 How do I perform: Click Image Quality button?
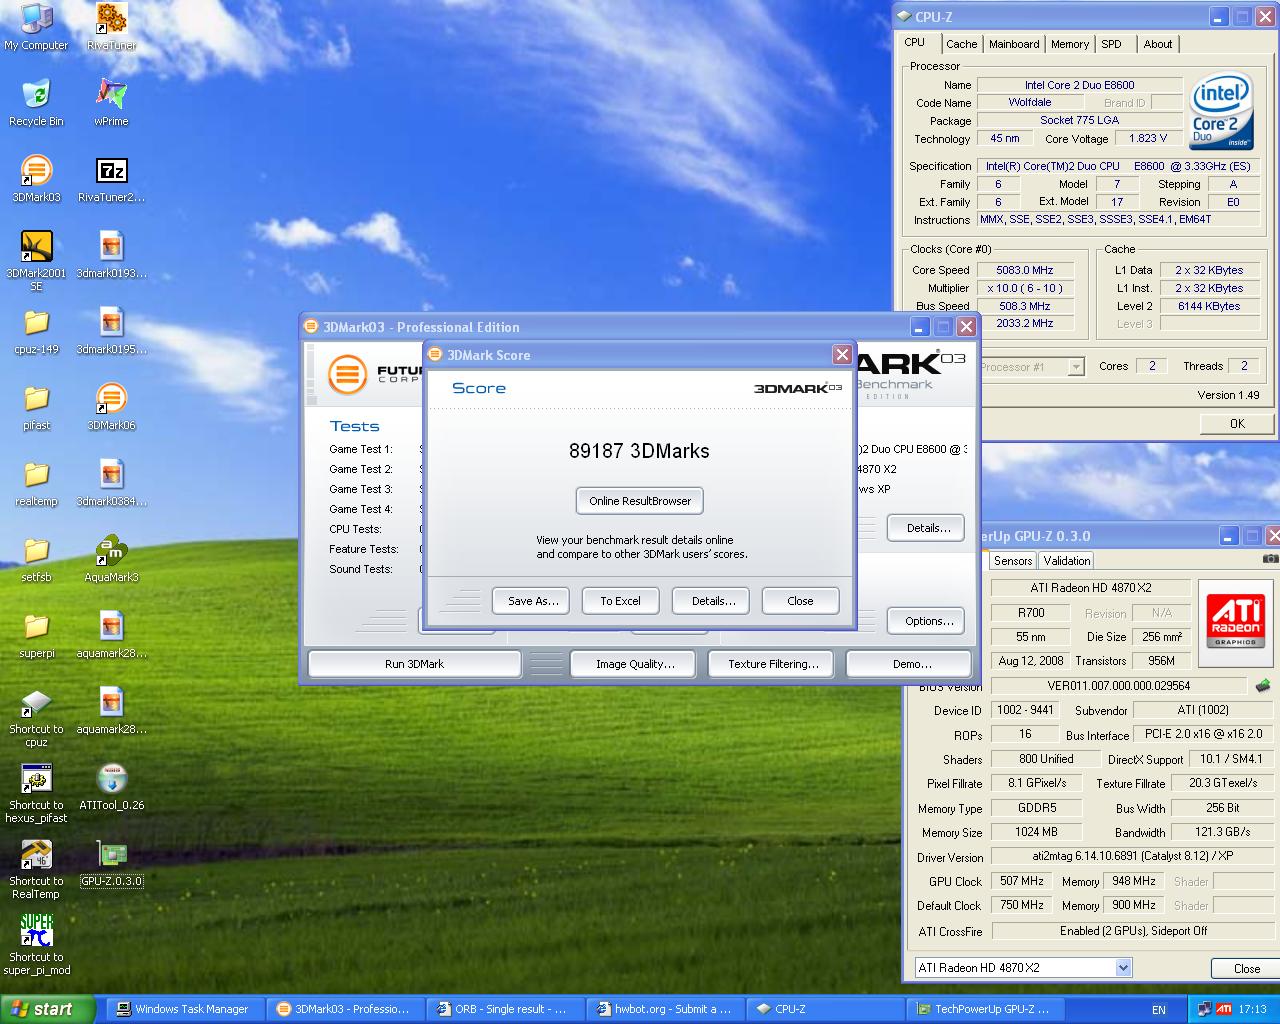point(634,664)
